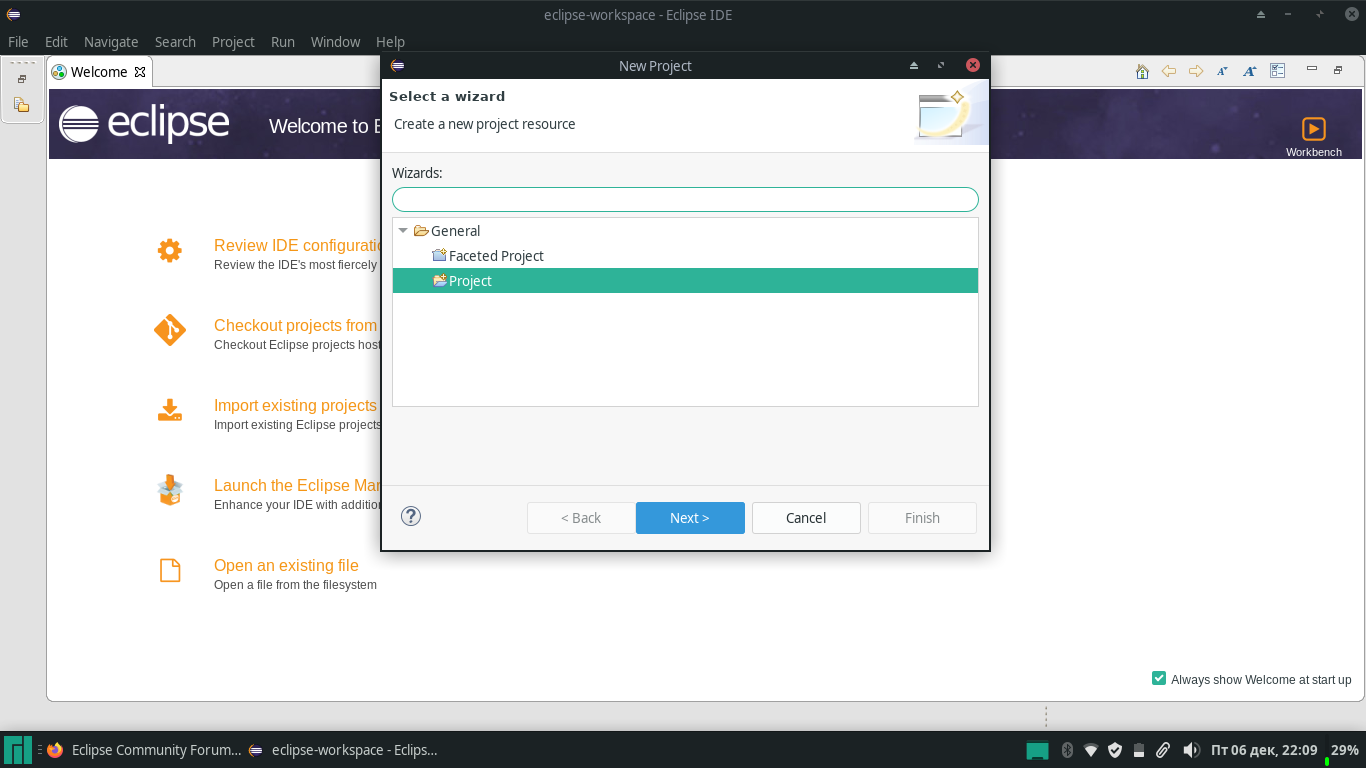The height and width of the screenshot is (768, 1366).
Task: Open the Manjaro application menu in the taskbar
Action: coord(18,750)
